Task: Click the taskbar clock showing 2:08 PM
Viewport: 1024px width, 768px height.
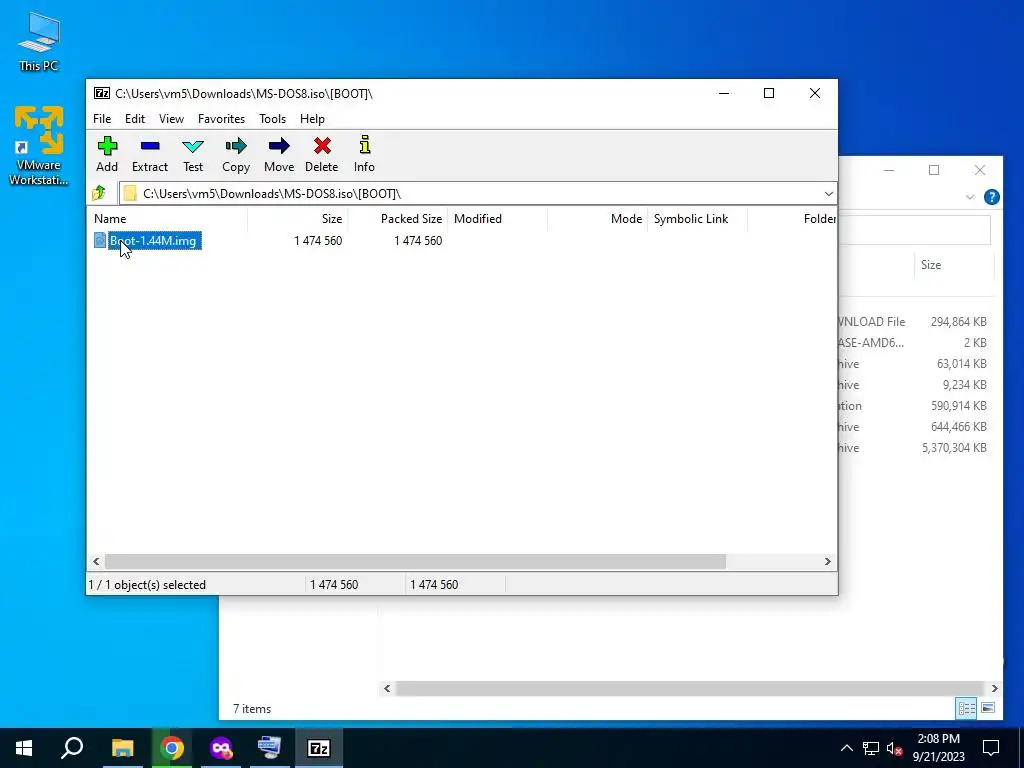Action: [938, 748]
